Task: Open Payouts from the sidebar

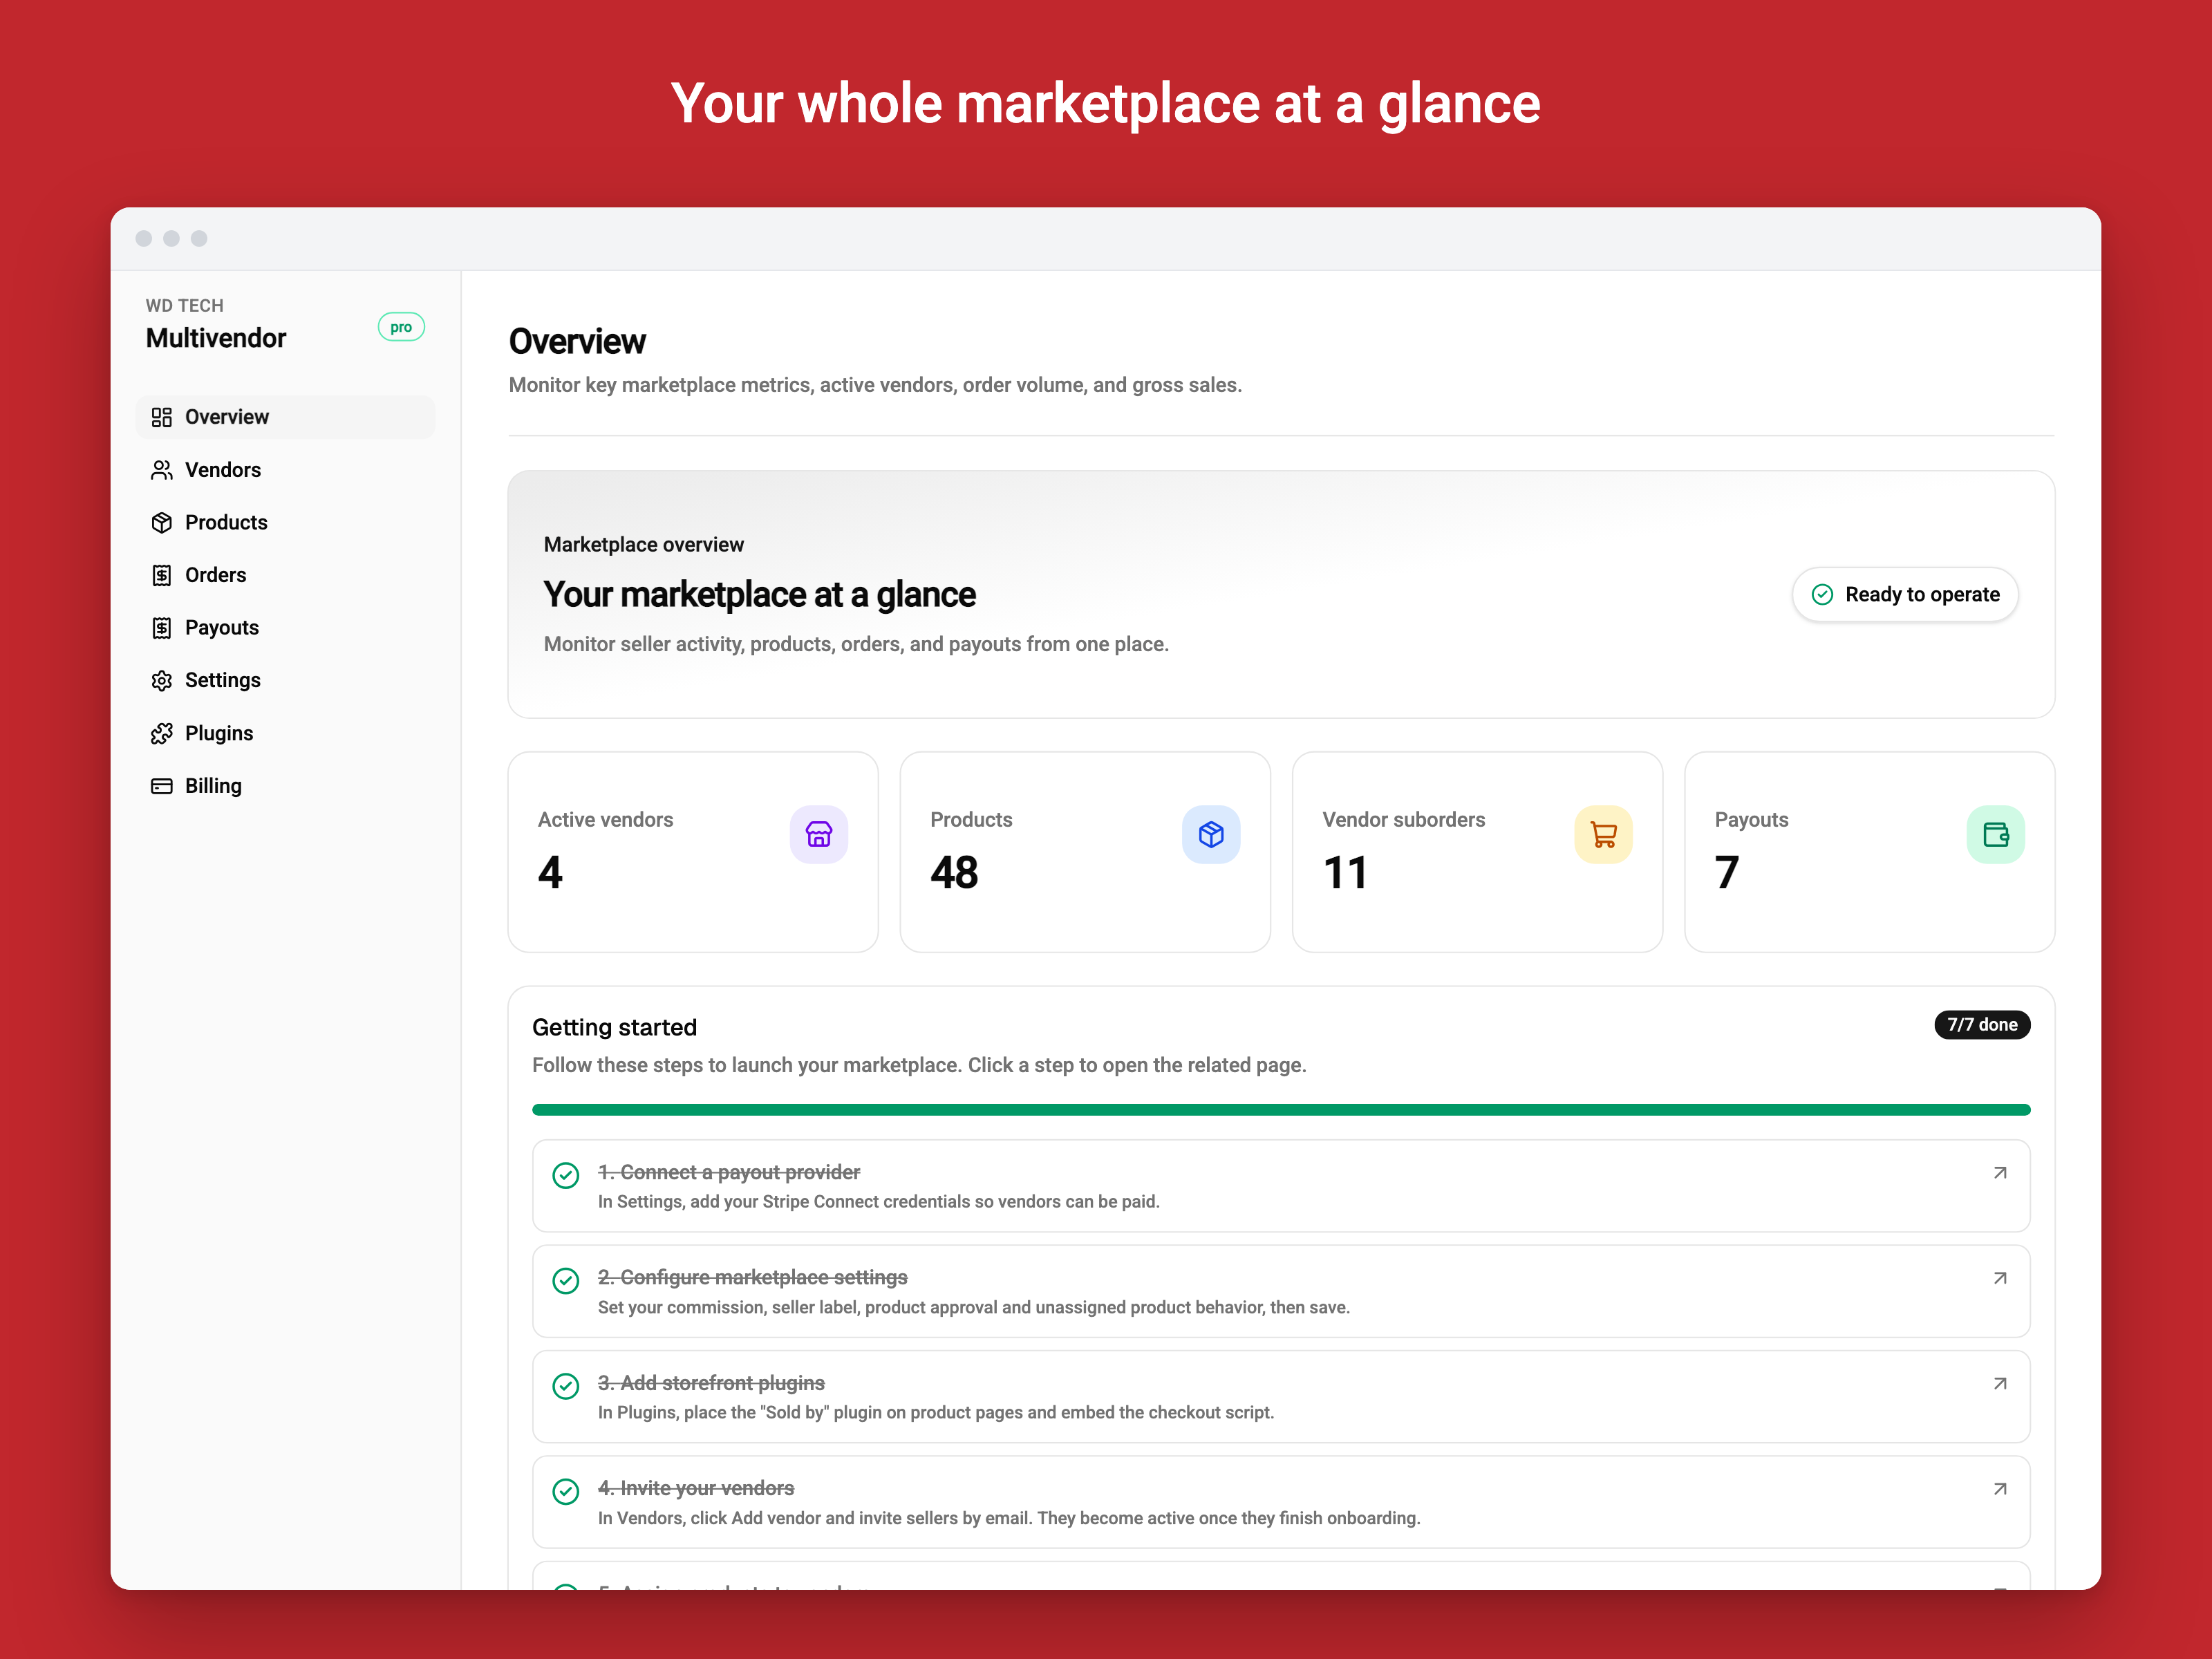Action: point(285,628)
